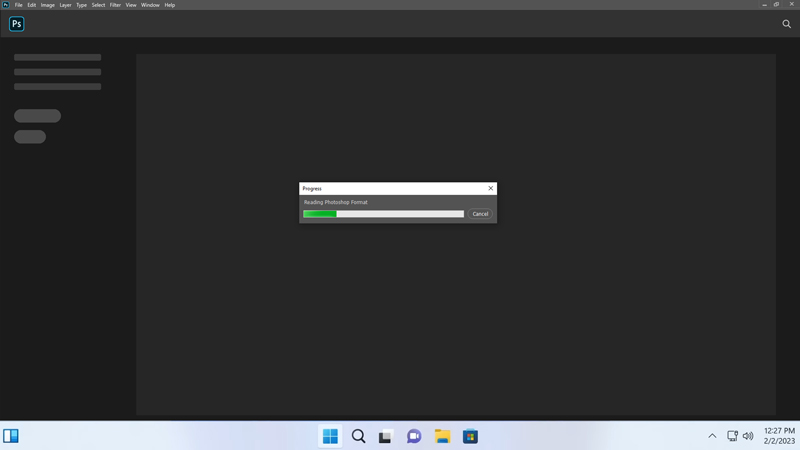
Task: Open File Explorer from the taskbar
Action: 442,436
